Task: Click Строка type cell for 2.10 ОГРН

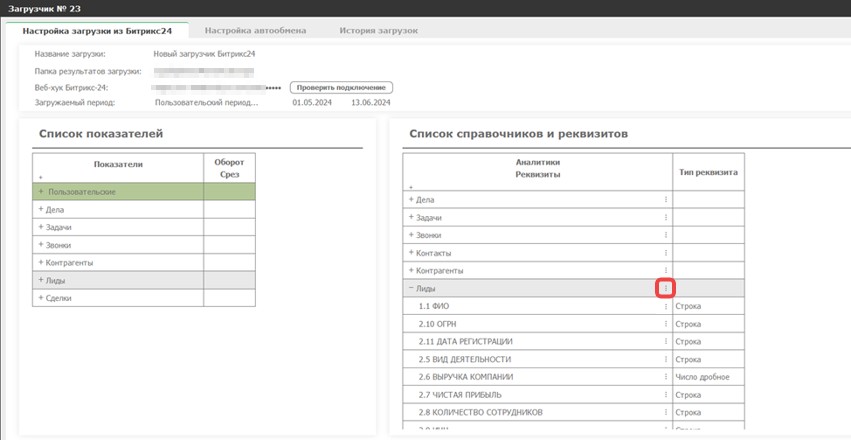Action: point(708,324)
